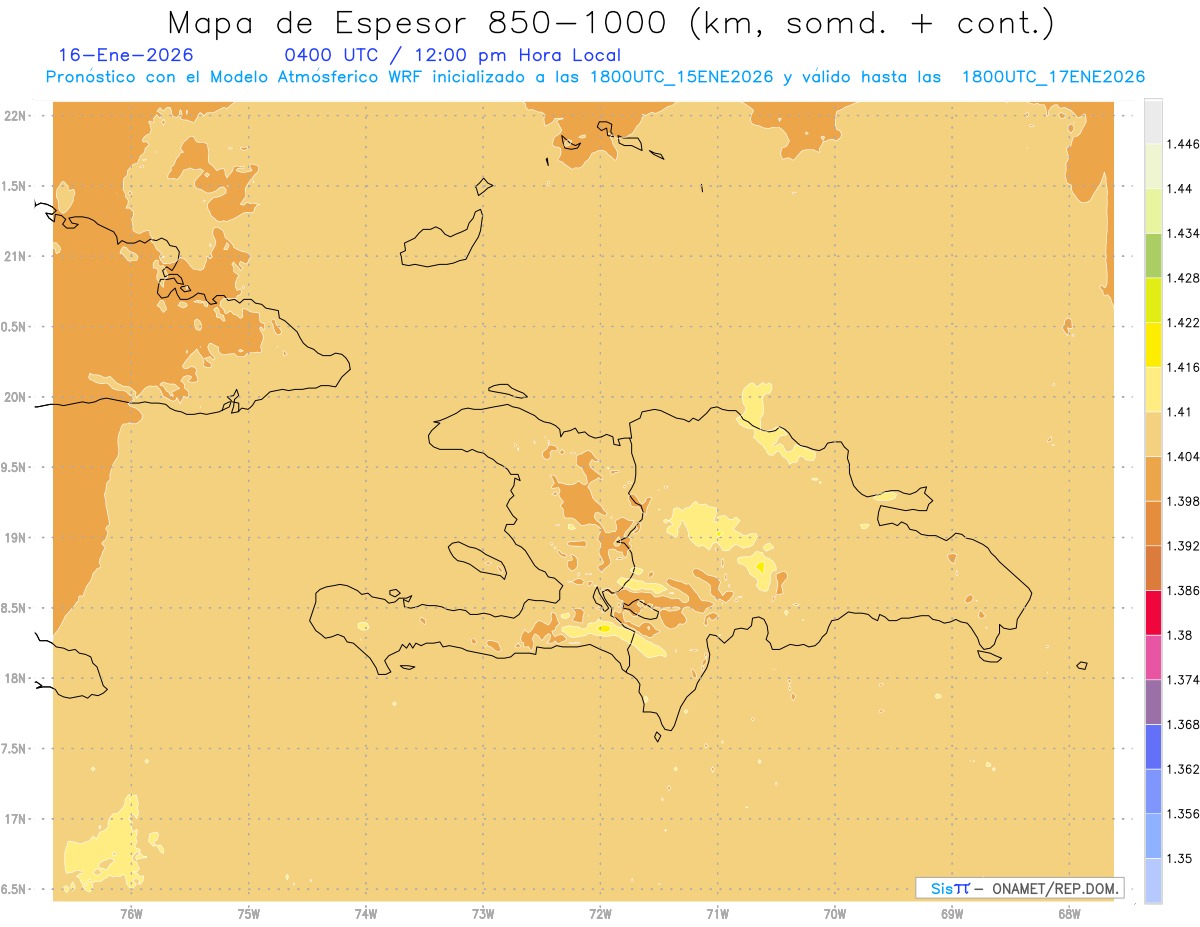Click the longitude label 68W
The height and width of the screenshot is (927, 1200).
[1069, 914]
